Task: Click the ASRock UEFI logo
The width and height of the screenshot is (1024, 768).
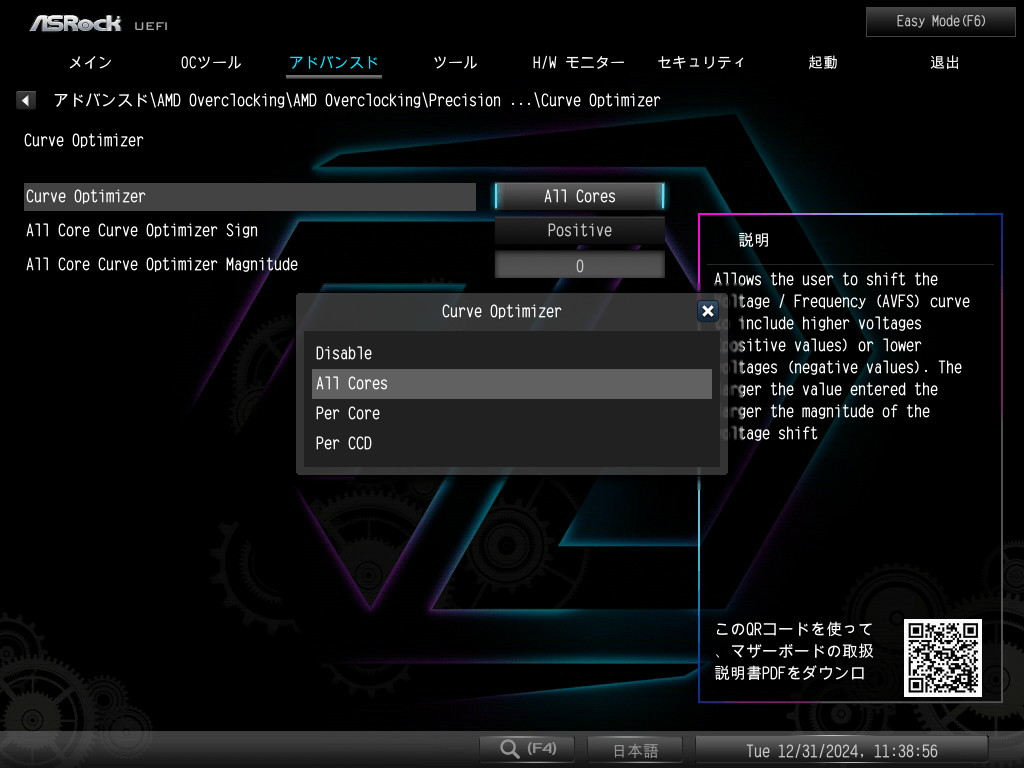Action: 99,24
